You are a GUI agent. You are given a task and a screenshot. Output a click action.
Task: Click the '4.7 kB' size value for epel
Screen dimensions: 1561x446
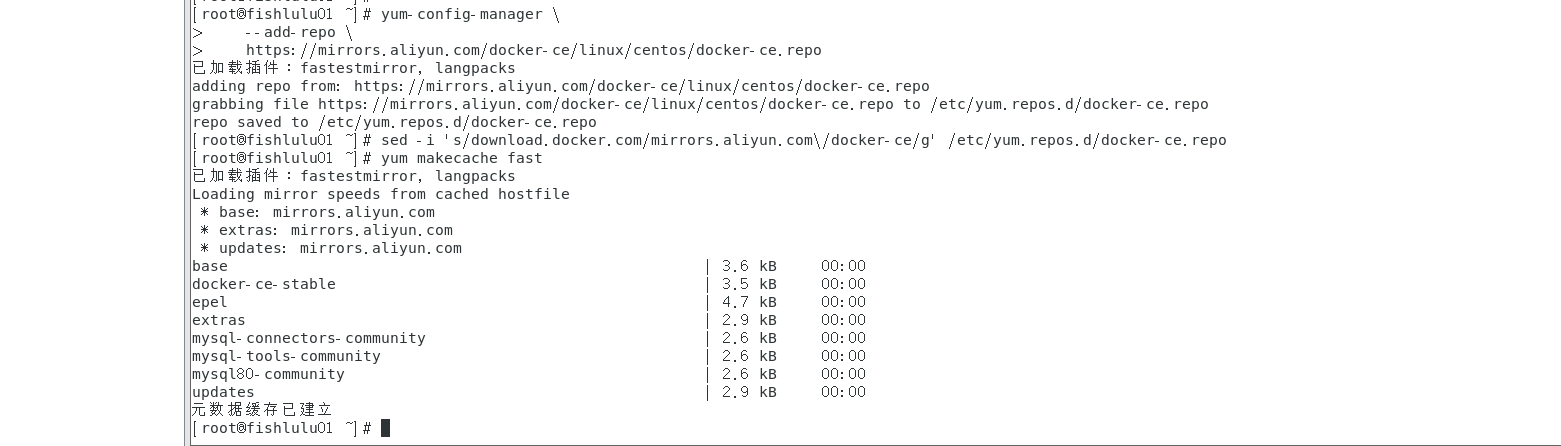[x=748, y=302]
